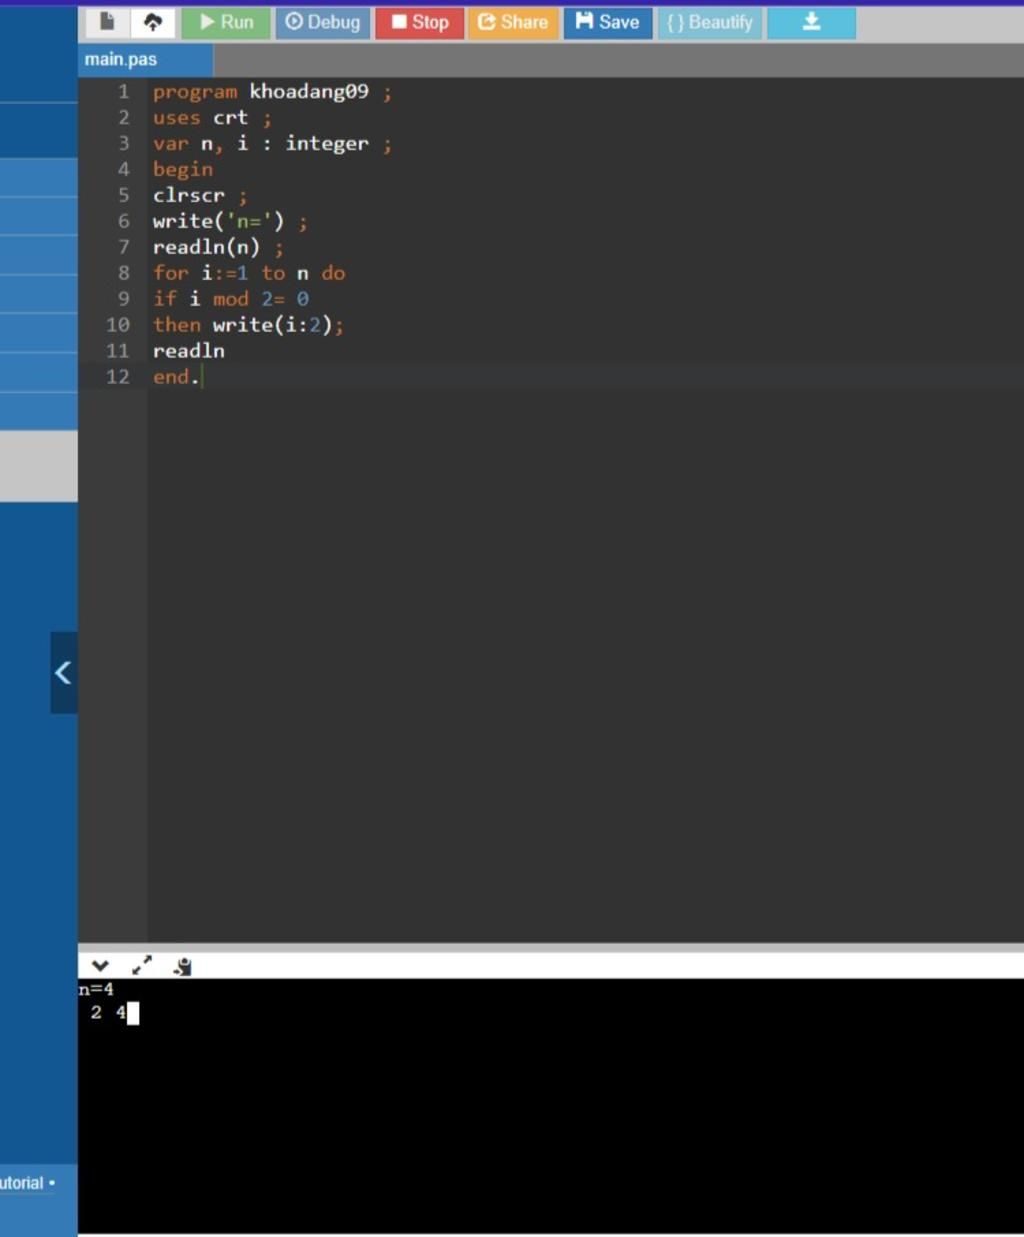Click line 1 'program khoadang09'
The width and height of the screenshot is (1024, 1237).
pos(272,92)
